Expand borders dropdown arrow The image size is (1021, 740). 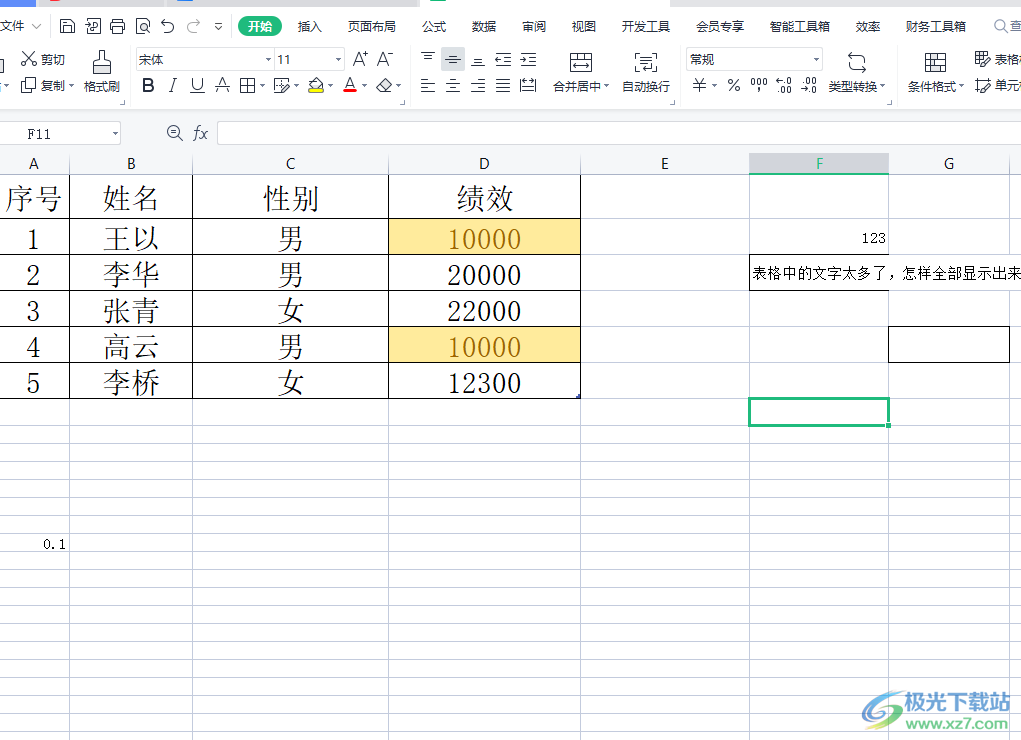(262, 85)
